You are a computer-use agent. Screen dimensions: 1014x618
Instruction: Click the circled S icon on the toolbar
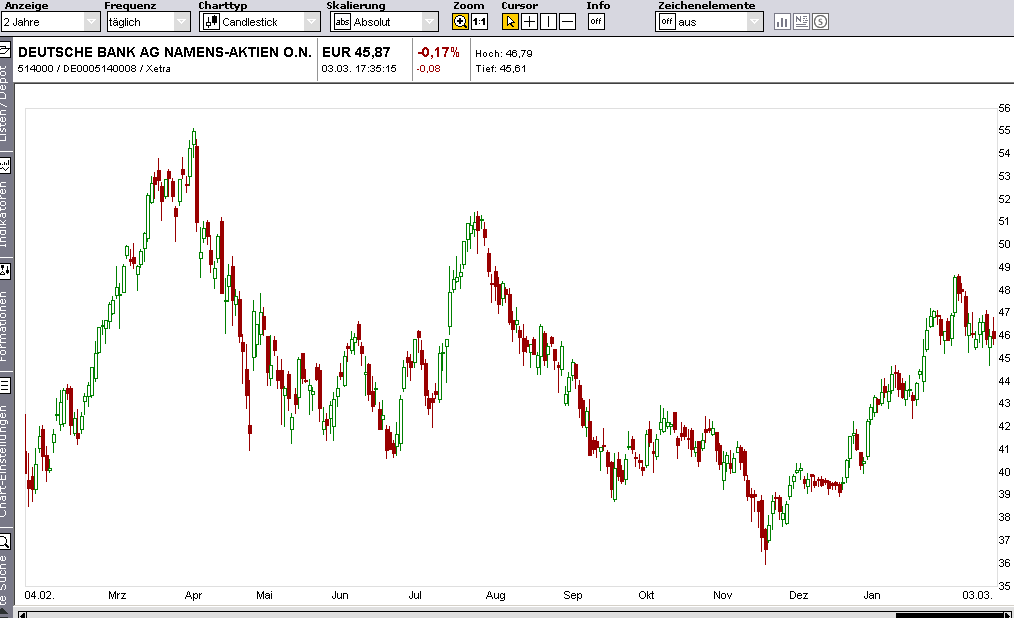point(818,20)
